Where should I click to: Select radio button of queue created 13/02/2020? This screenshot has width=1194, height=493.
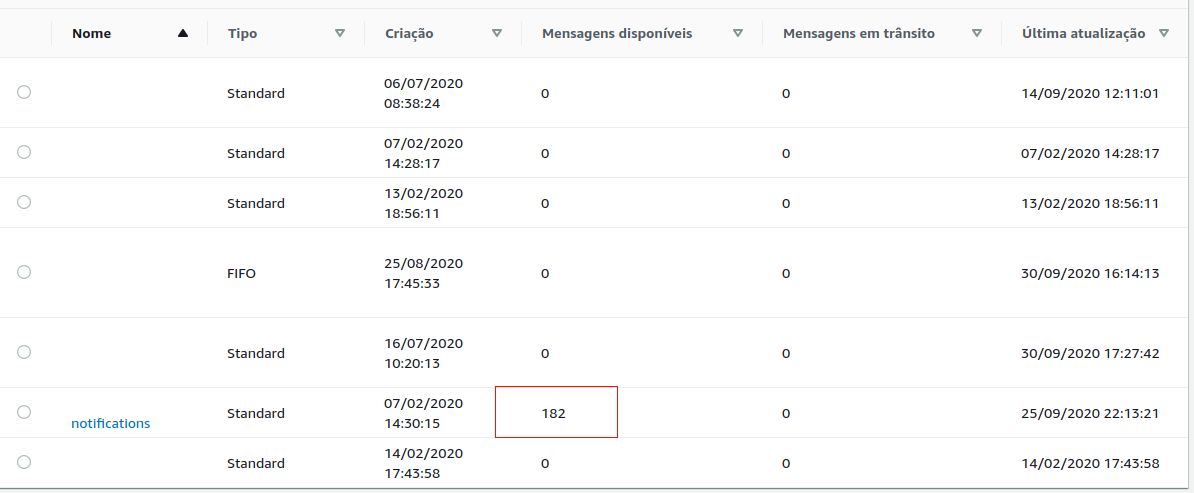coord(24,202)
